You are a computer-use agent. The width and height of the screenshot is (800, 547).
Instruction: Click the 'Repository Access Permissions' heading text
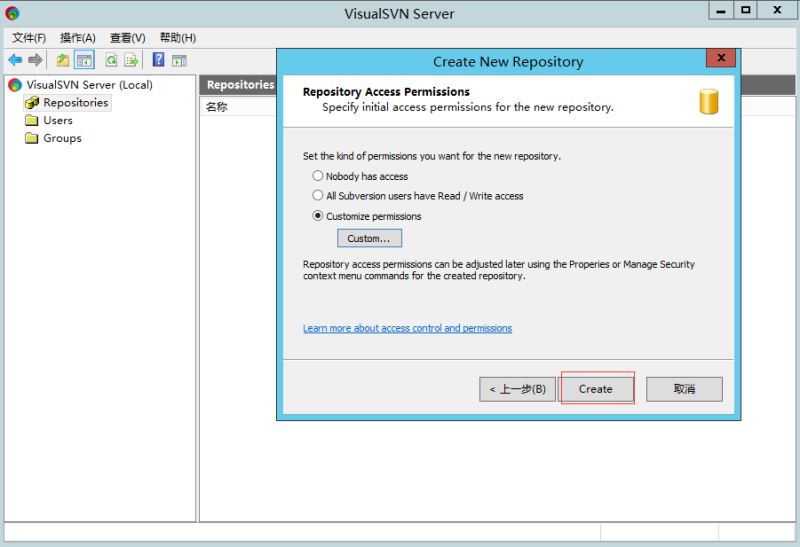click(386, 92)
